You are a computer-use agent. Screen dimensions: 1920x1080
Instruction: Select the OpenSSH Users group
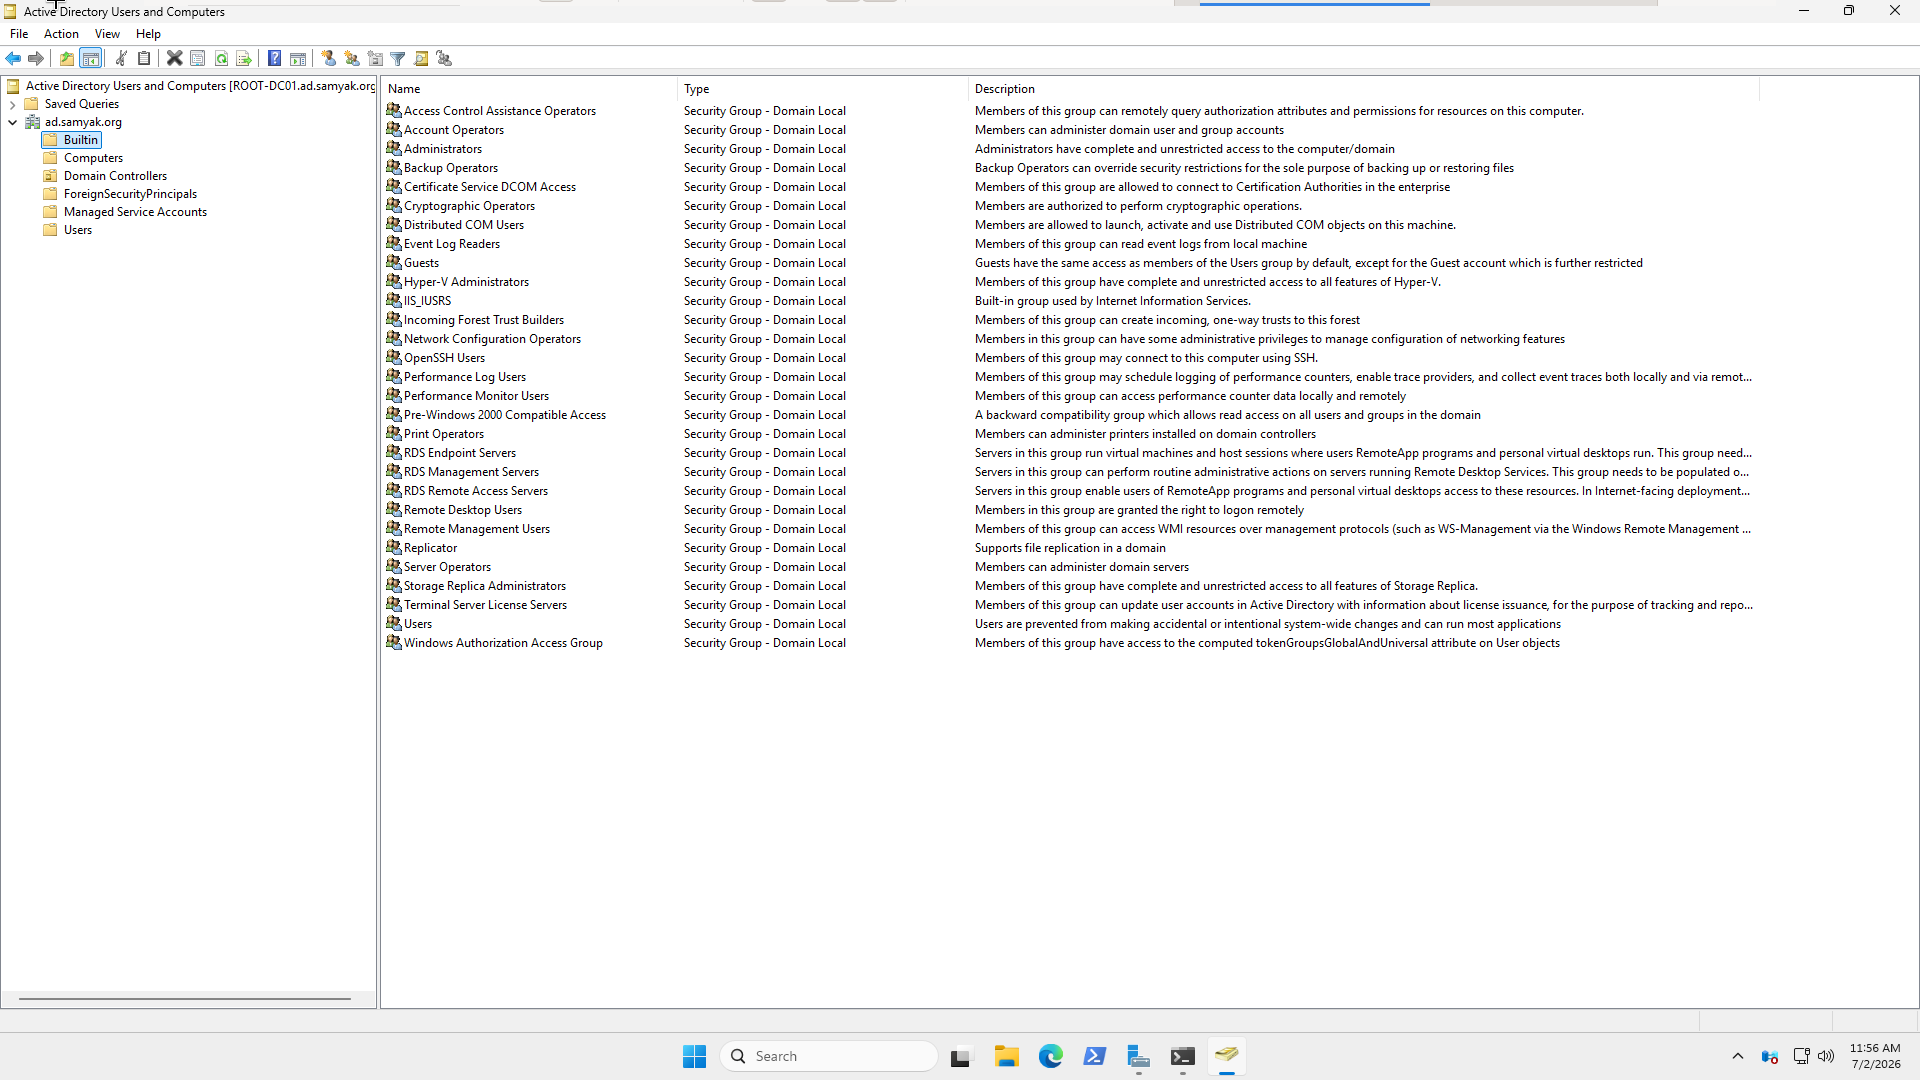pyautogui.click(x=444, y=358)
